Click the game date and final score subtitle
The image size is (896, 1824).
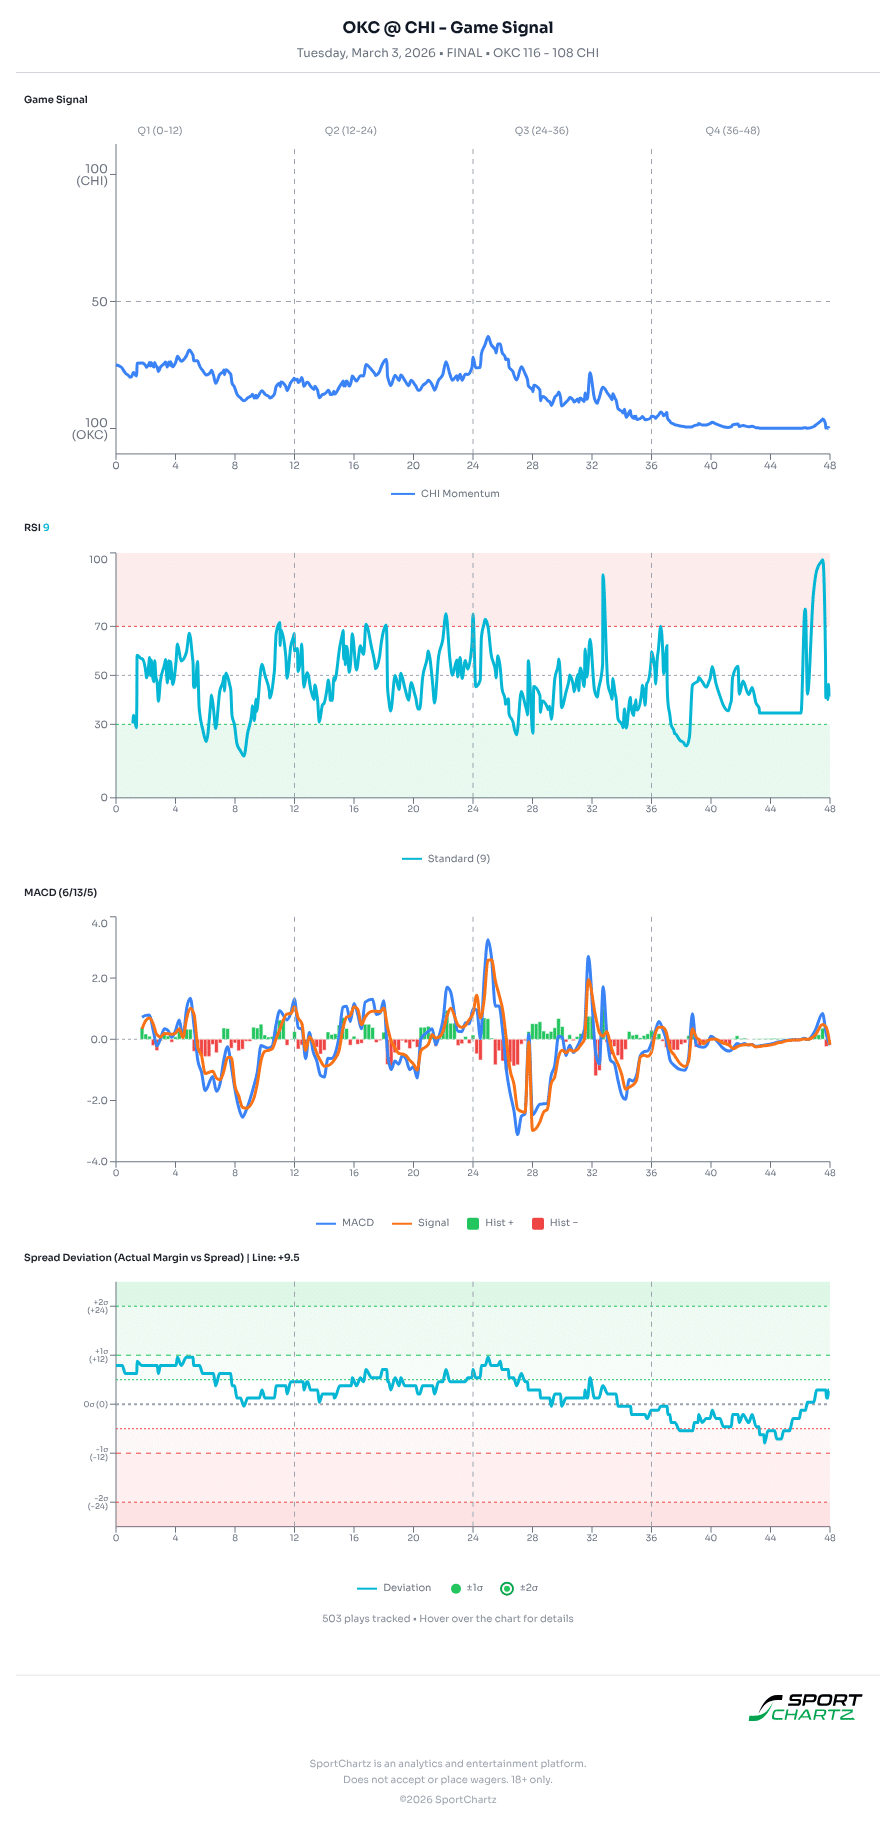click(x=448, y=53)
